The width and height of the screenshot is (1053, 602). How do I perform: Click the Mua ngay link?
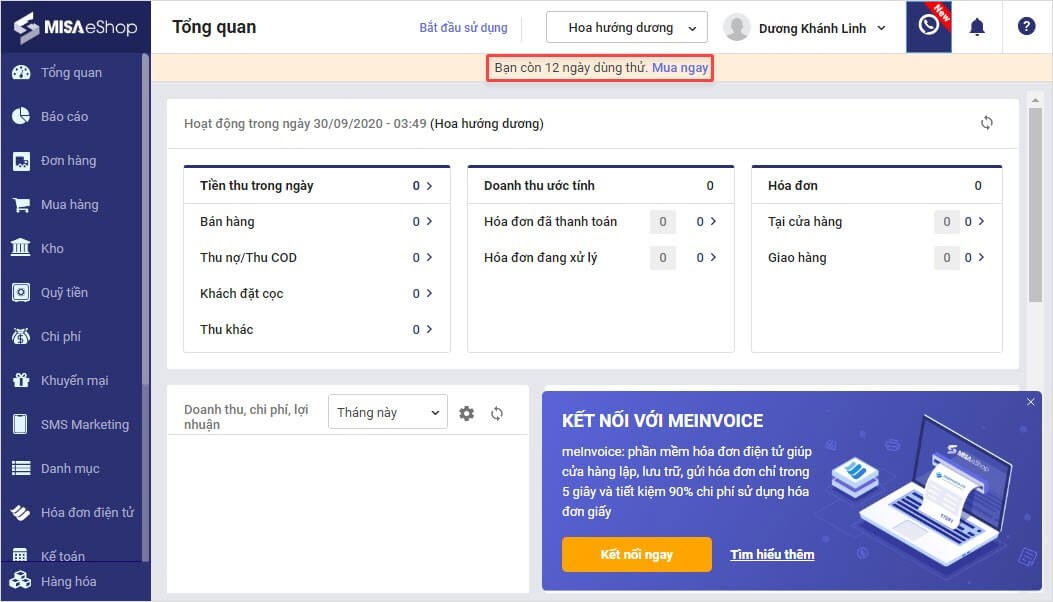pyautogui.click(x=680, y=68)
